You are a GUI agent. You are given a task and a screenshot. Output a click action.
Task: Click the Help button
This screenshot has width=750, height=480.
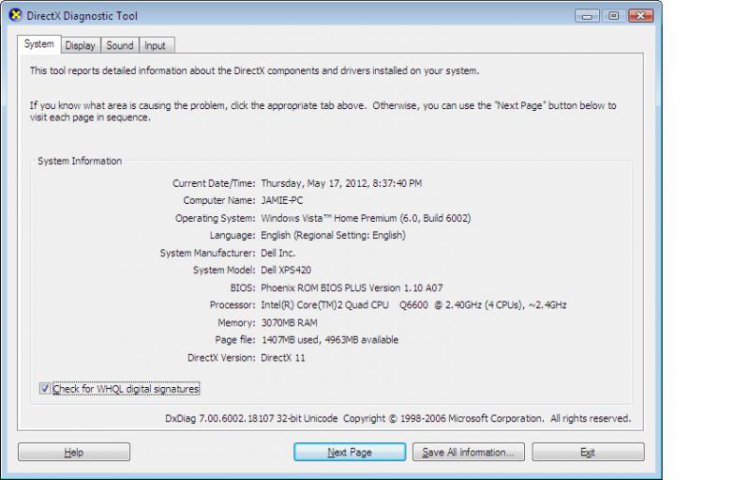pos(74,452)
